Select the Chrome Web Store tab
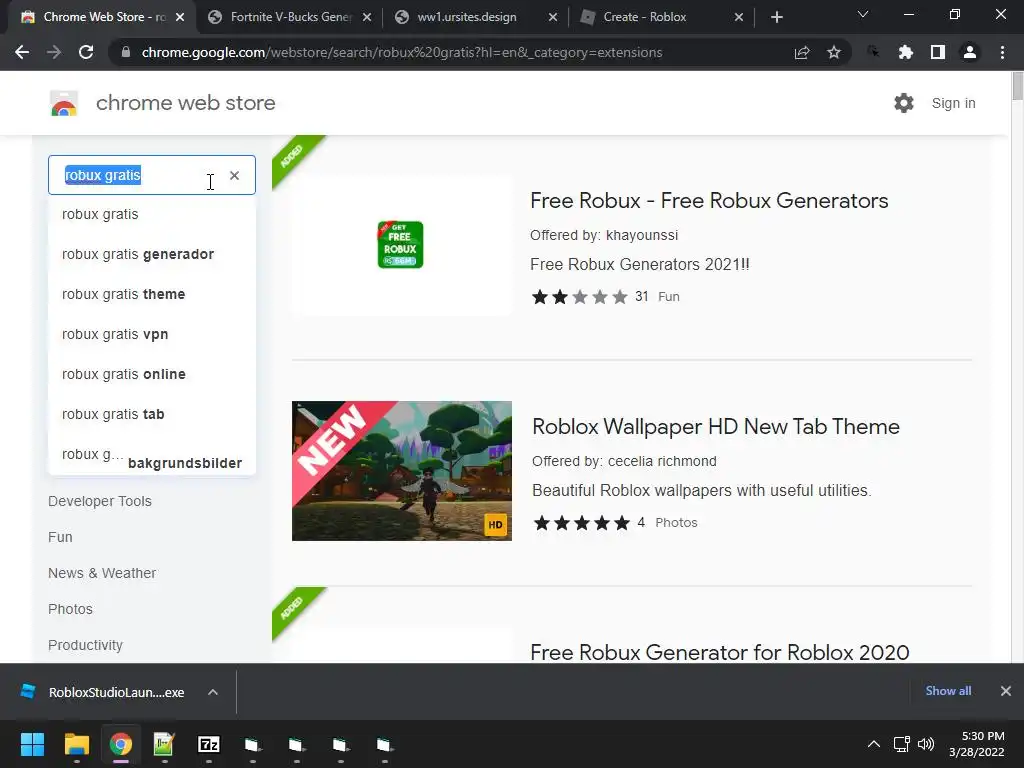Screen dimensions: 1024x768 [x=101, y=17]
